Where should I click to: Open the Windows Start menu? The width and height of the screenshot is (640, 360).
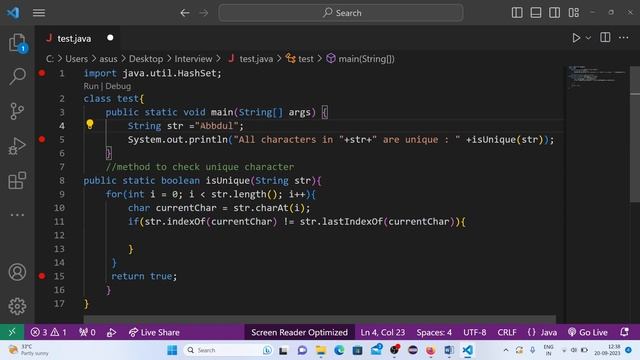pyautogui.click(x=172, y=350)
